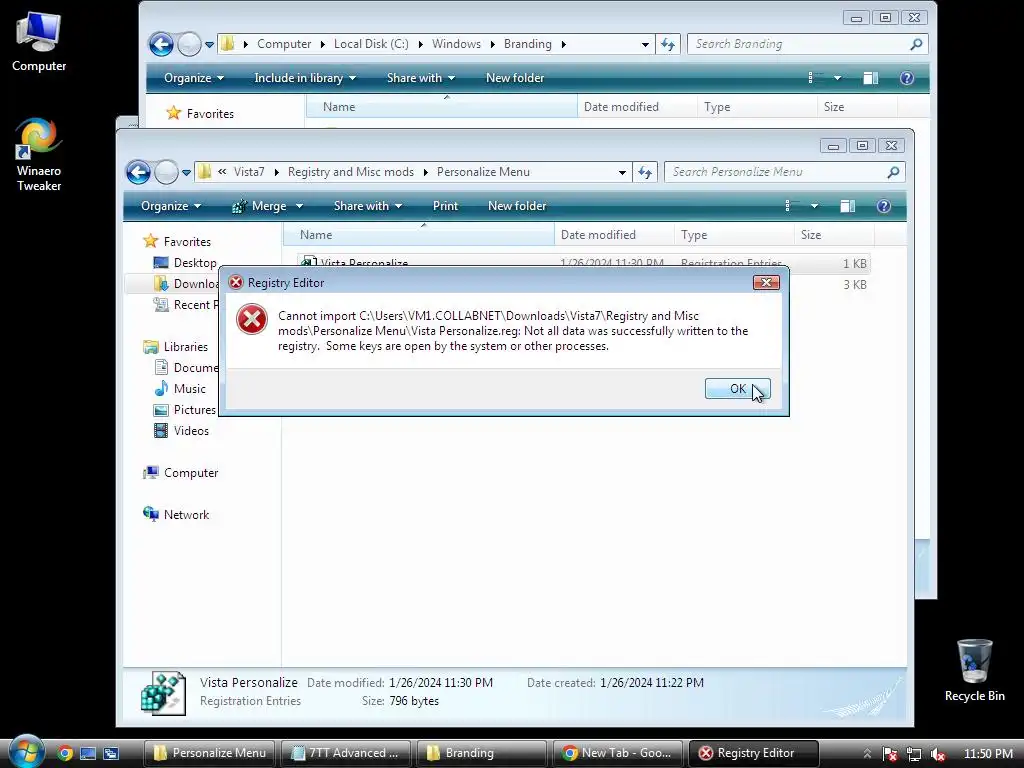Show hidden tray icons arrow
Viewport: 1024px width, 768px height.
867,754
